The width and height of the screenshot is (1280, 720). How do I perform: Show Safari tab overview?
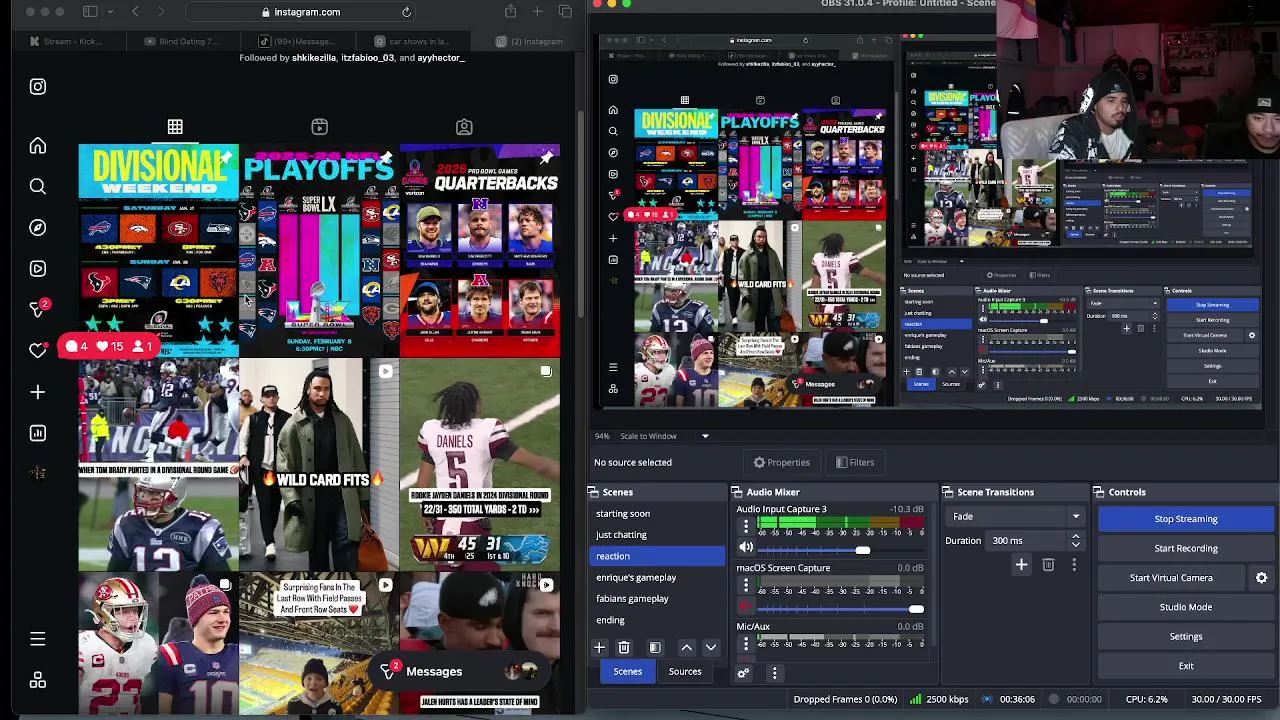[565, 12]
